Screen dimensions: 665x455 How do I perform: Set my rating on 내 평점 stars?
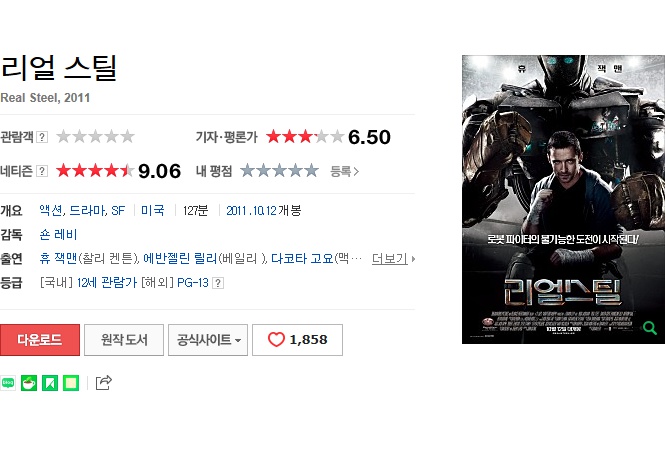(279, 171)
